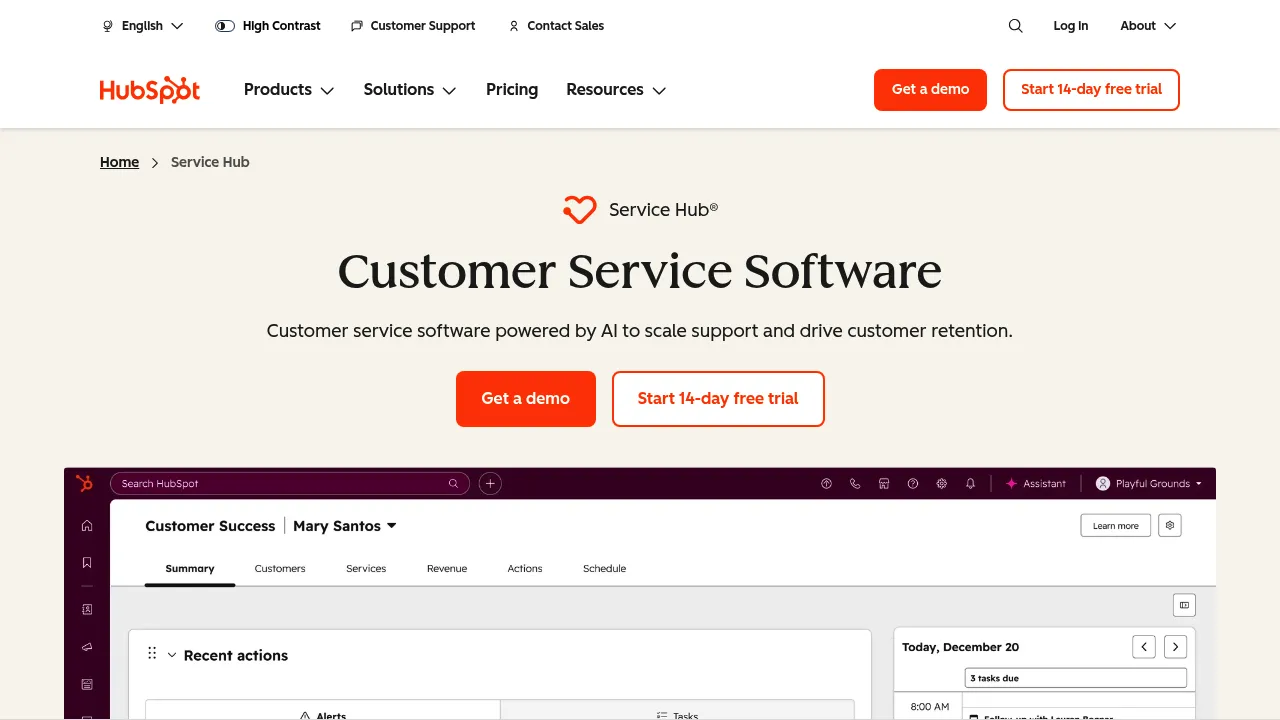Viewport: 1280px width, 720px height.
Task: Expand the Solutions menu
Action: pos(410,90)
